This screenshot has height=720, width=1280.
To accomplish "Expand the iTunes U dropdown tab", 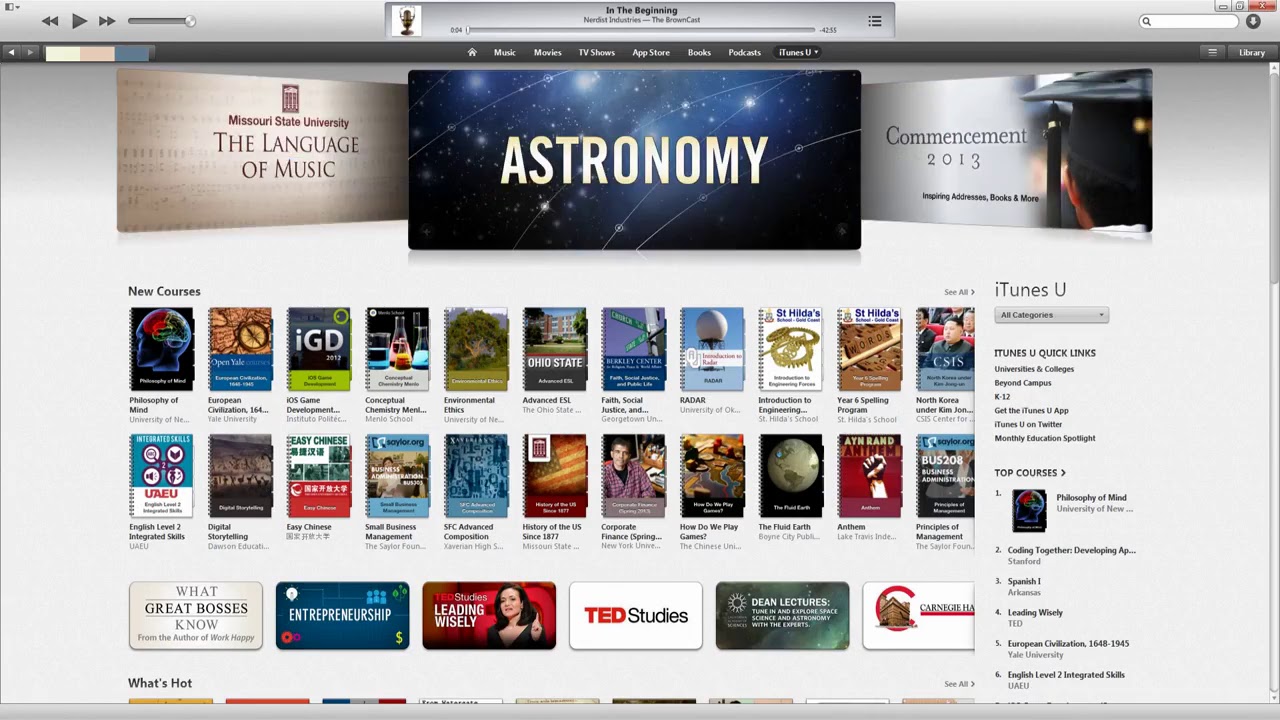I will coord(798,52).
